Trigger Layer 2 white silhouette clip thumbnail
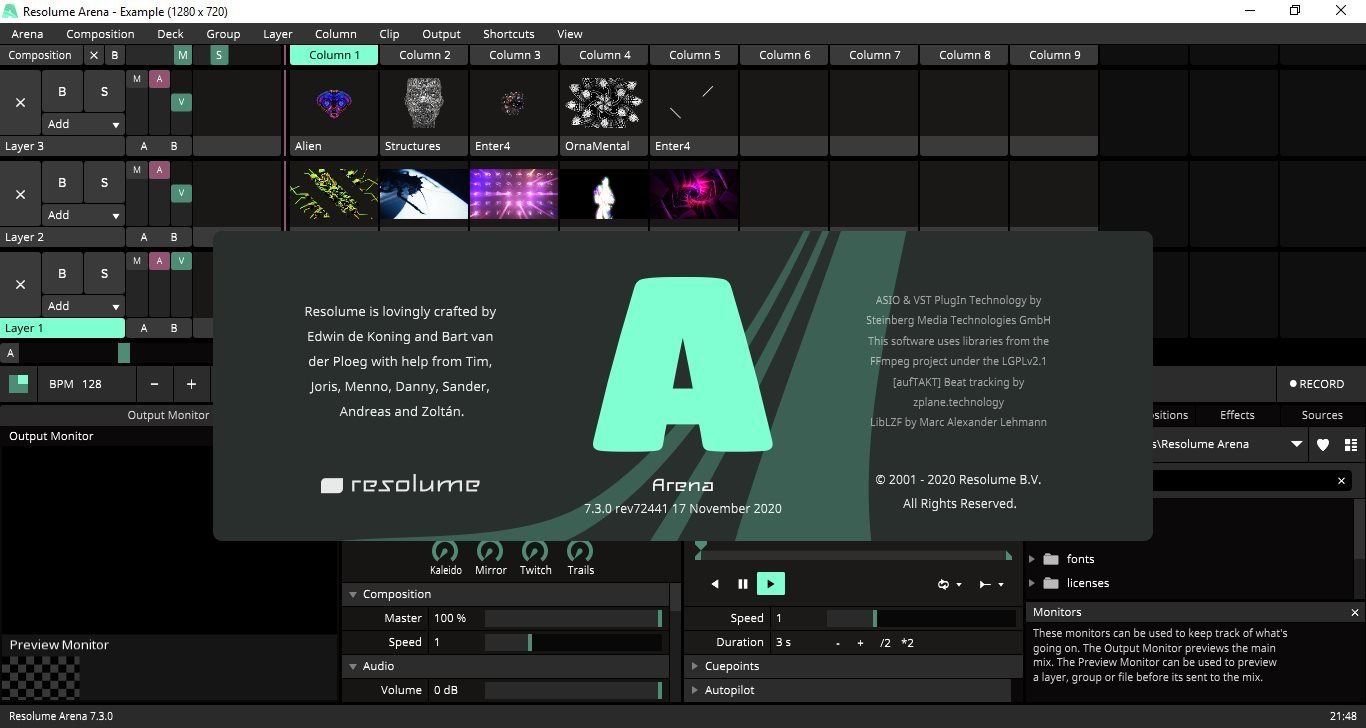The height and width of the screenshot is (728, 1366). (604, 194)
